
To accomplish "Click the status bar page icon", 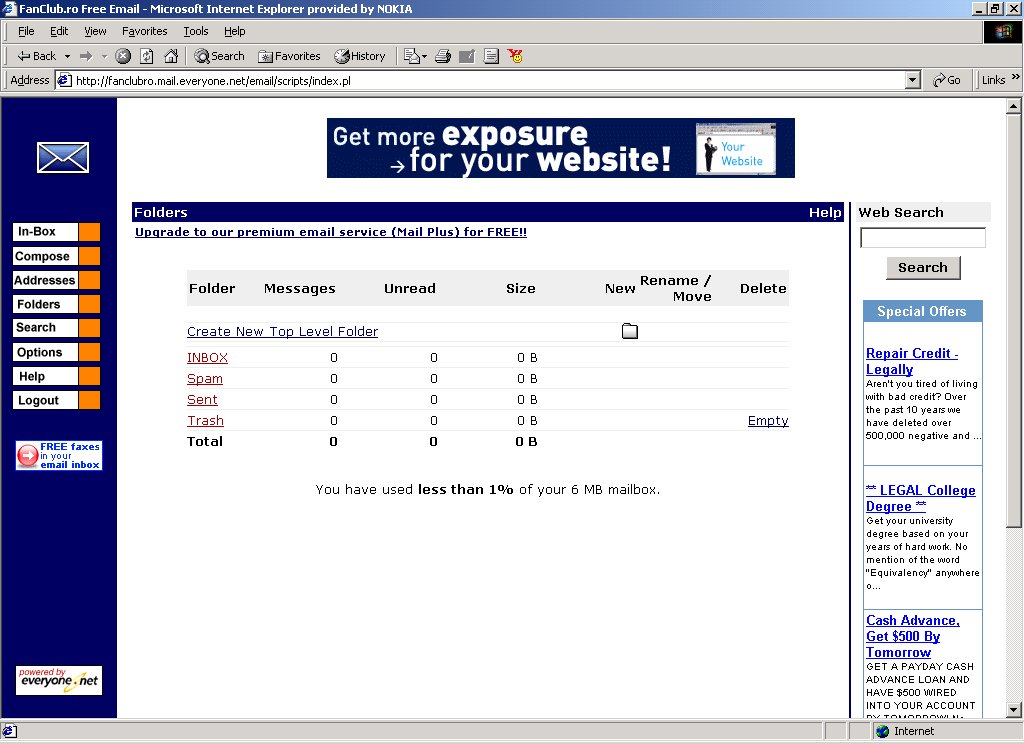I will tap(10, 731).
